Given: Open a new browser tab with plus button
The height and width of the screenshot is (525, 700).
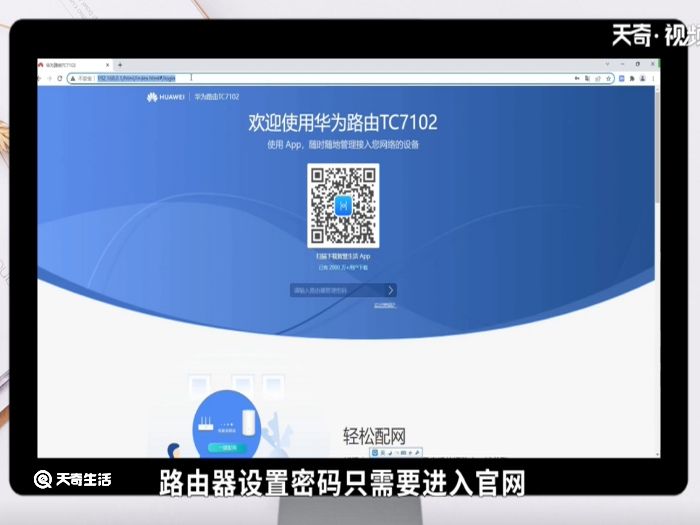Looking at the screenshot, I should click(x=120, y=65).
